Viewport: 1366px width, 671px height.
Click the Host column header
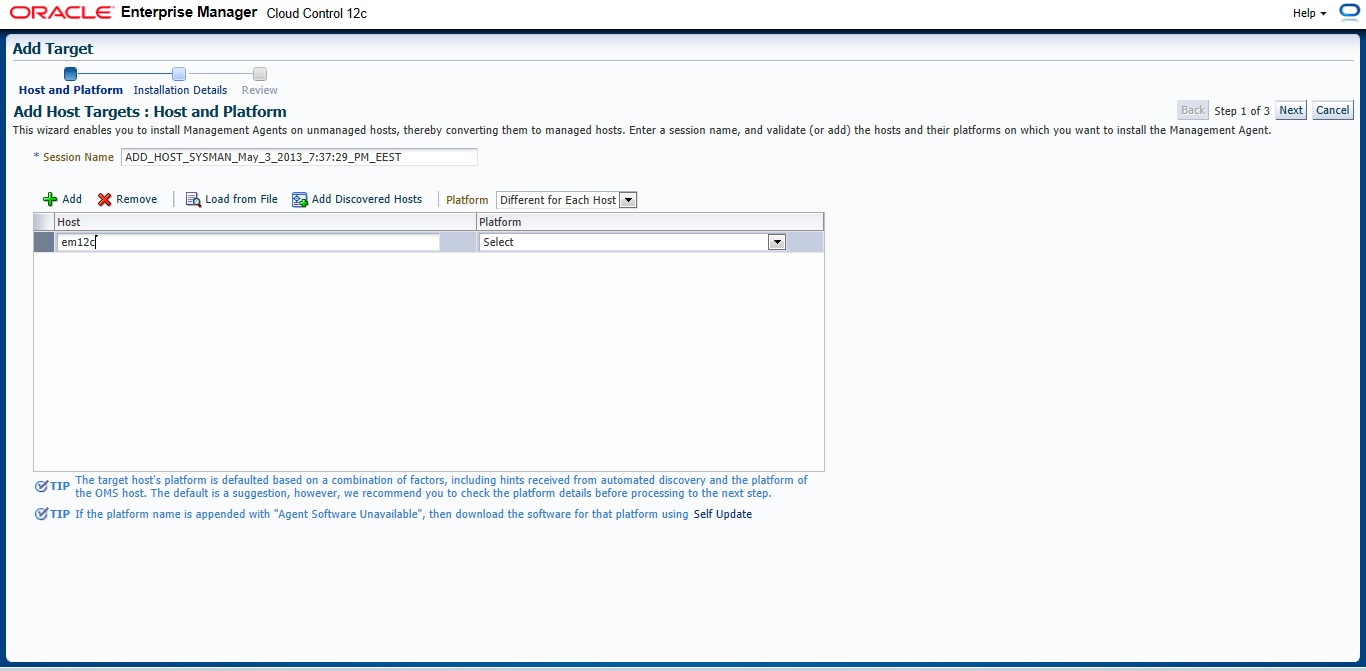pos(265,222)
